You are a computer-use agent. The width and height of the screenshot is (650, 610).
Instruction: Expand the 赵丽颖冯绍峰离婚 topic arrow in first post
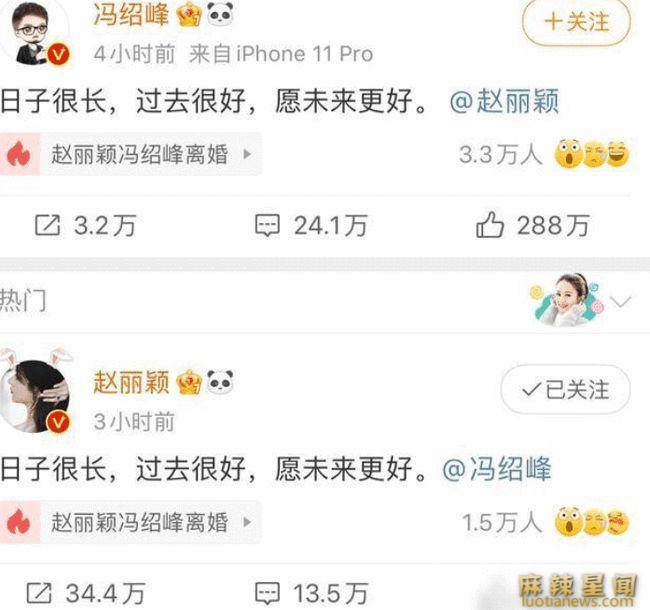pos(247,154)
